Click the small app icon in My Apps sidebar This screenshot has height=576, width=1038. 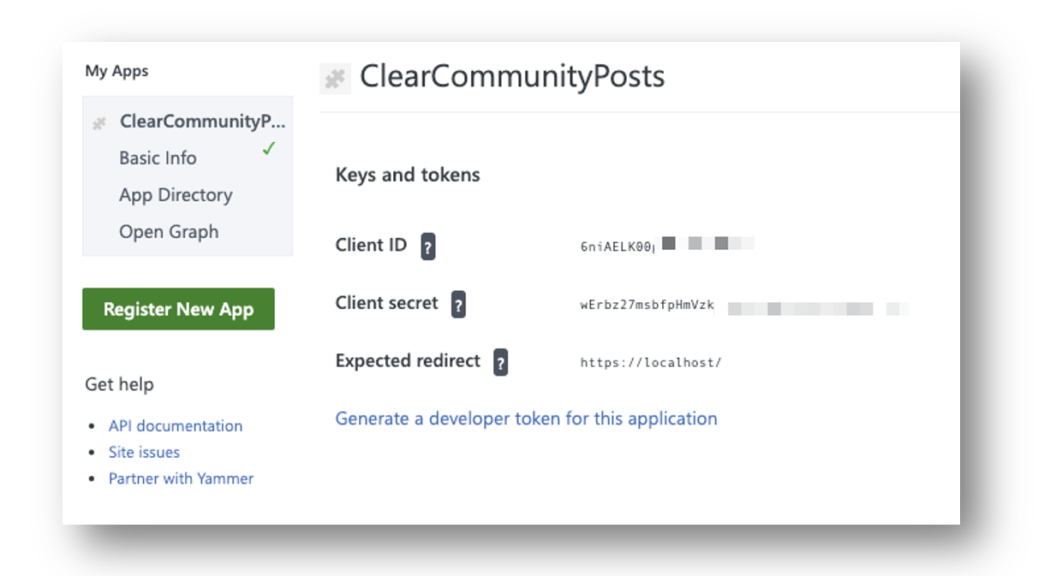(x=99, y=123)
